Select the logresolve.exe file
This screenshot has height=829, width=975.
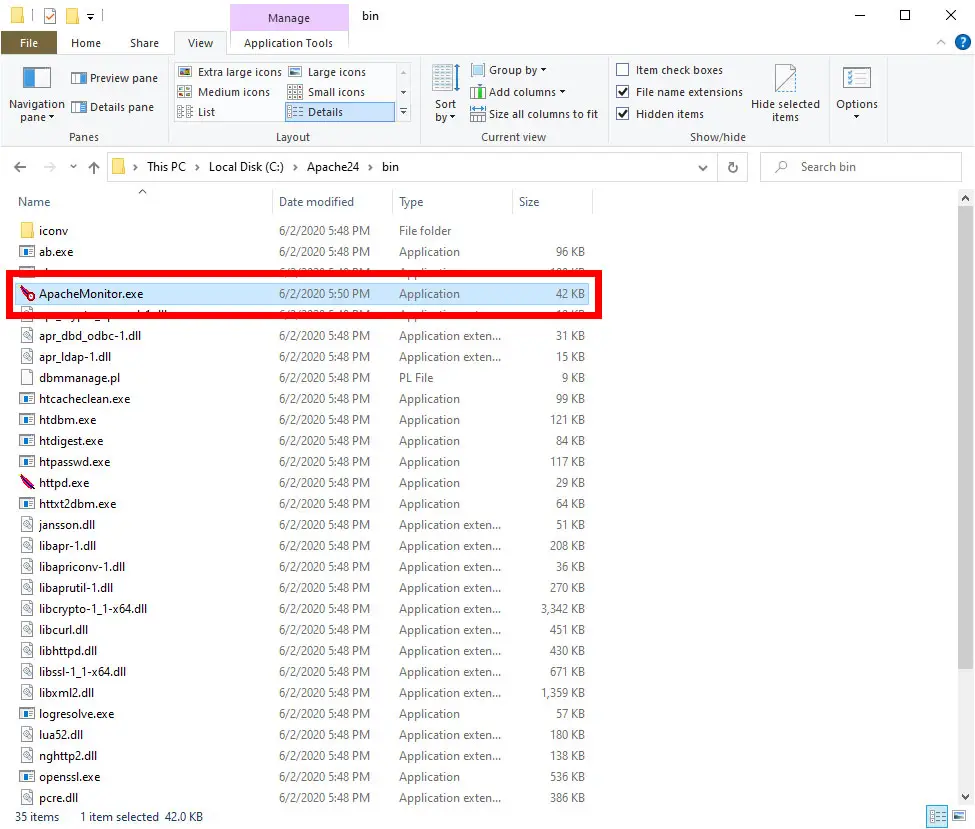(x=76, y=714)
